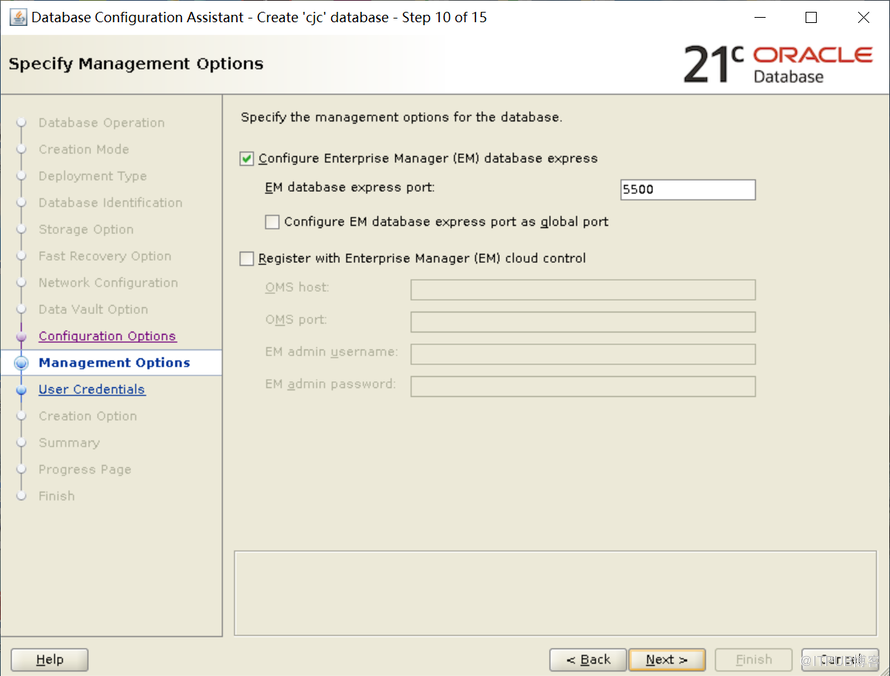Go to Configuration Options step
The width and height of the screenshot is (890, 676).
(107, 336)
